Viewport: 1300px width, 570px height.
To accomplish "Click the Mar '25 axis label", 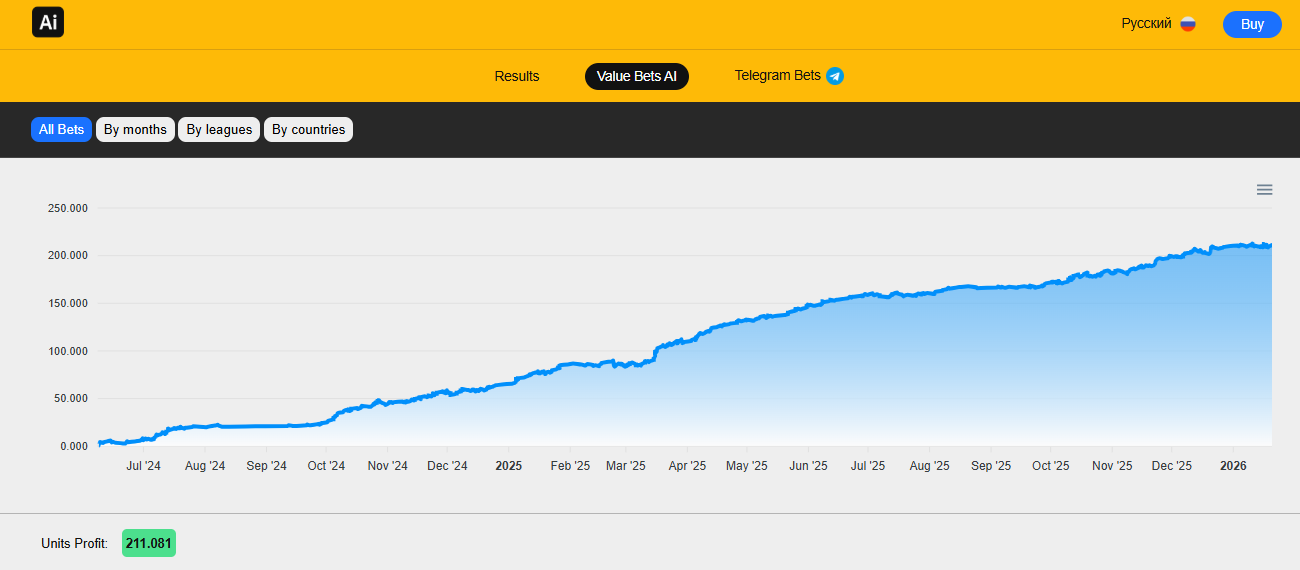I will point(626,466).
